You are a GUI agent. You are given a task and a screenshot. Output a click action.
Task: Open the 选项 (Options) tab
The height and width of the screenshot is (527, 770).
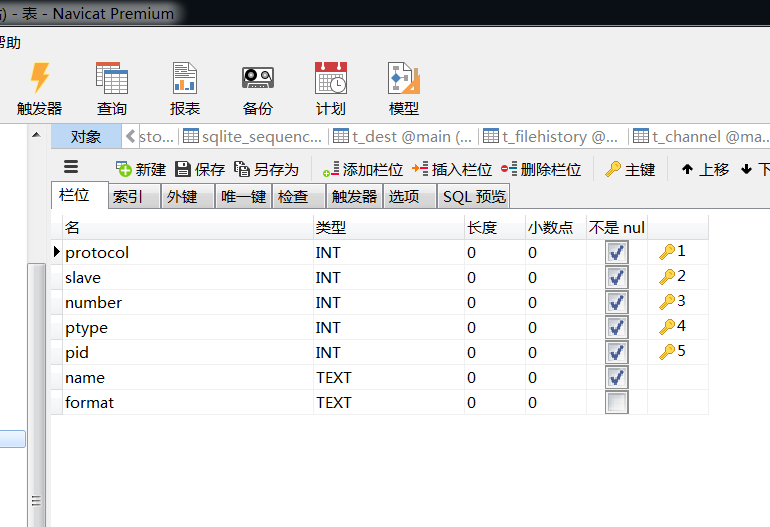point(410,196)
